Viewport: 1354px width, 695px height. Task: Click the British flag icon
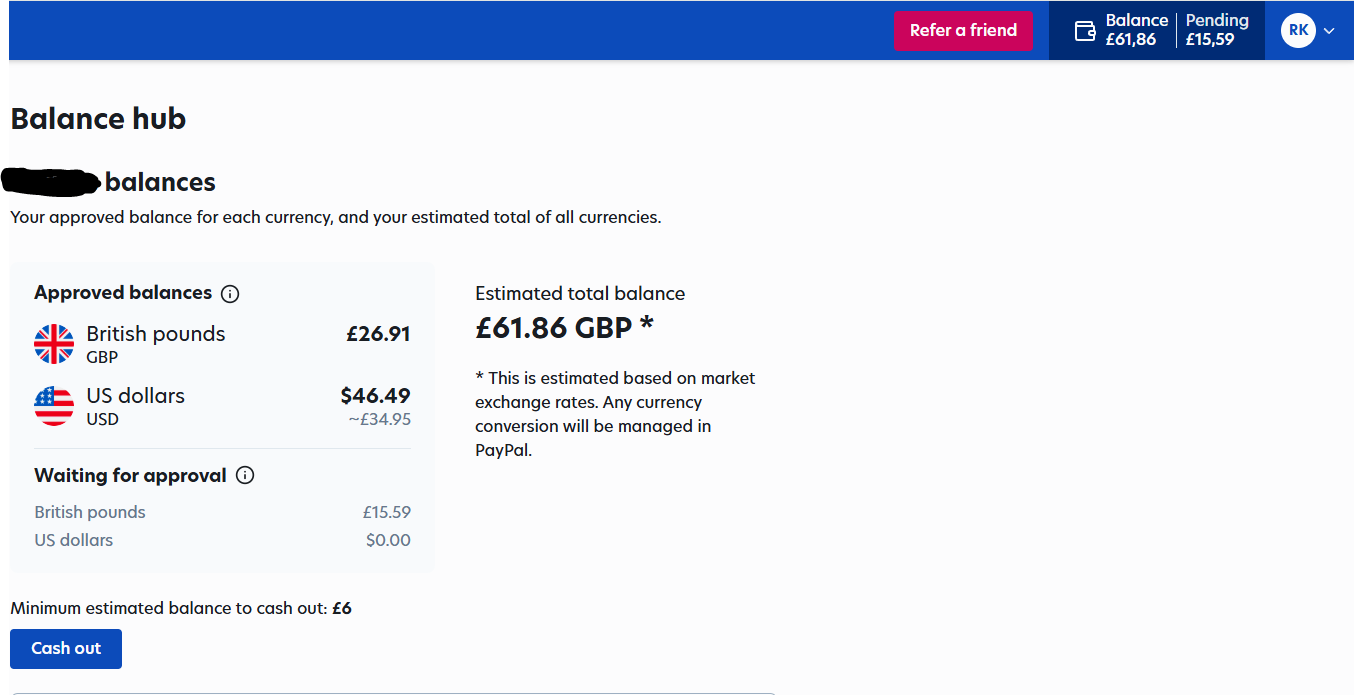54,344
